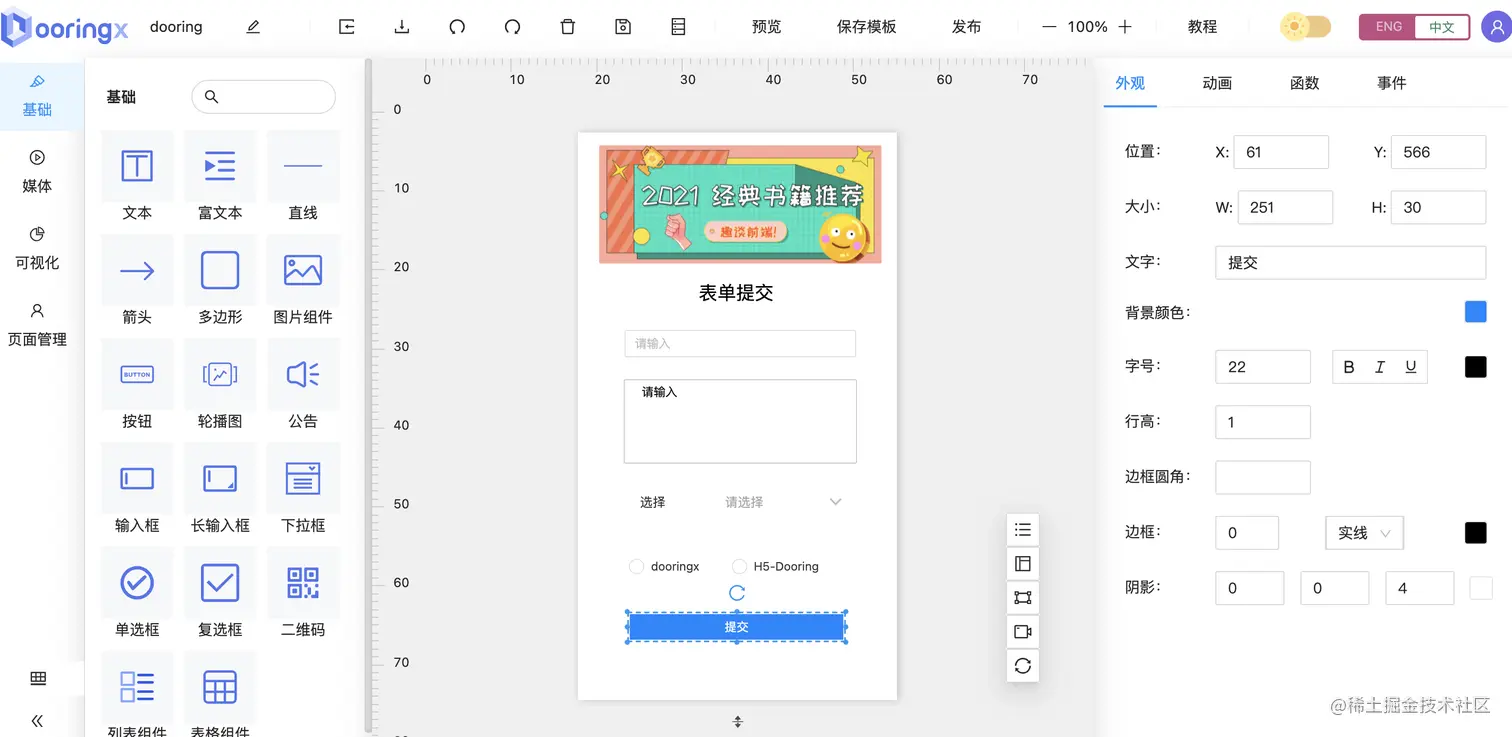Undo the last action

pos(457,27)
